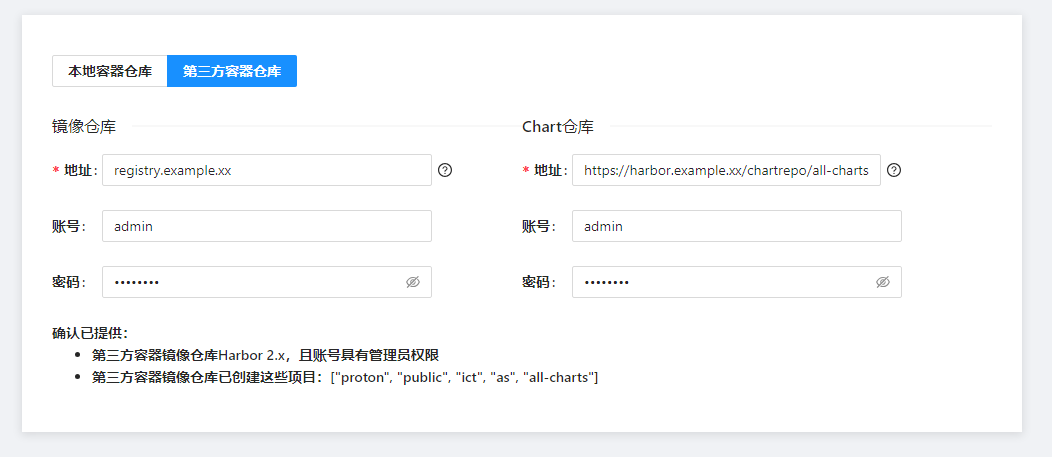Click the 确认已提供 label
This screenshot has height=457, width=1052.
pyautogui.click(x=90, y=333)
